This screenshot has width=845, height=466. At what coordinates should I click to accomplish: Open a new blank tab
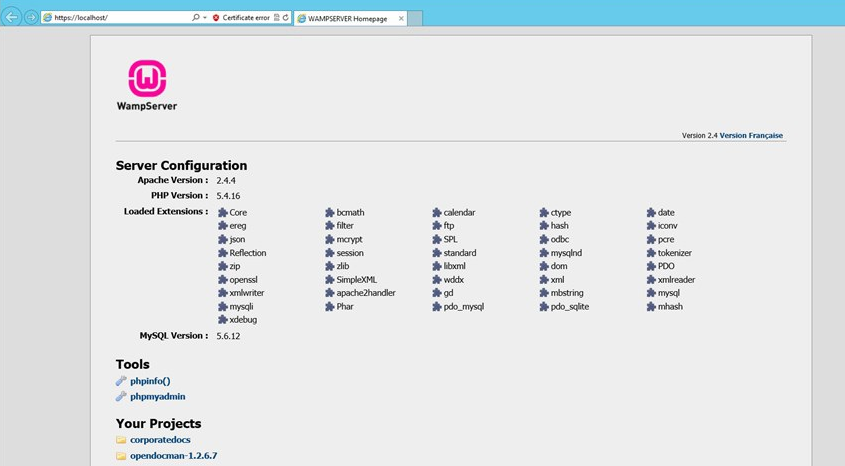(x=415, y=18)
